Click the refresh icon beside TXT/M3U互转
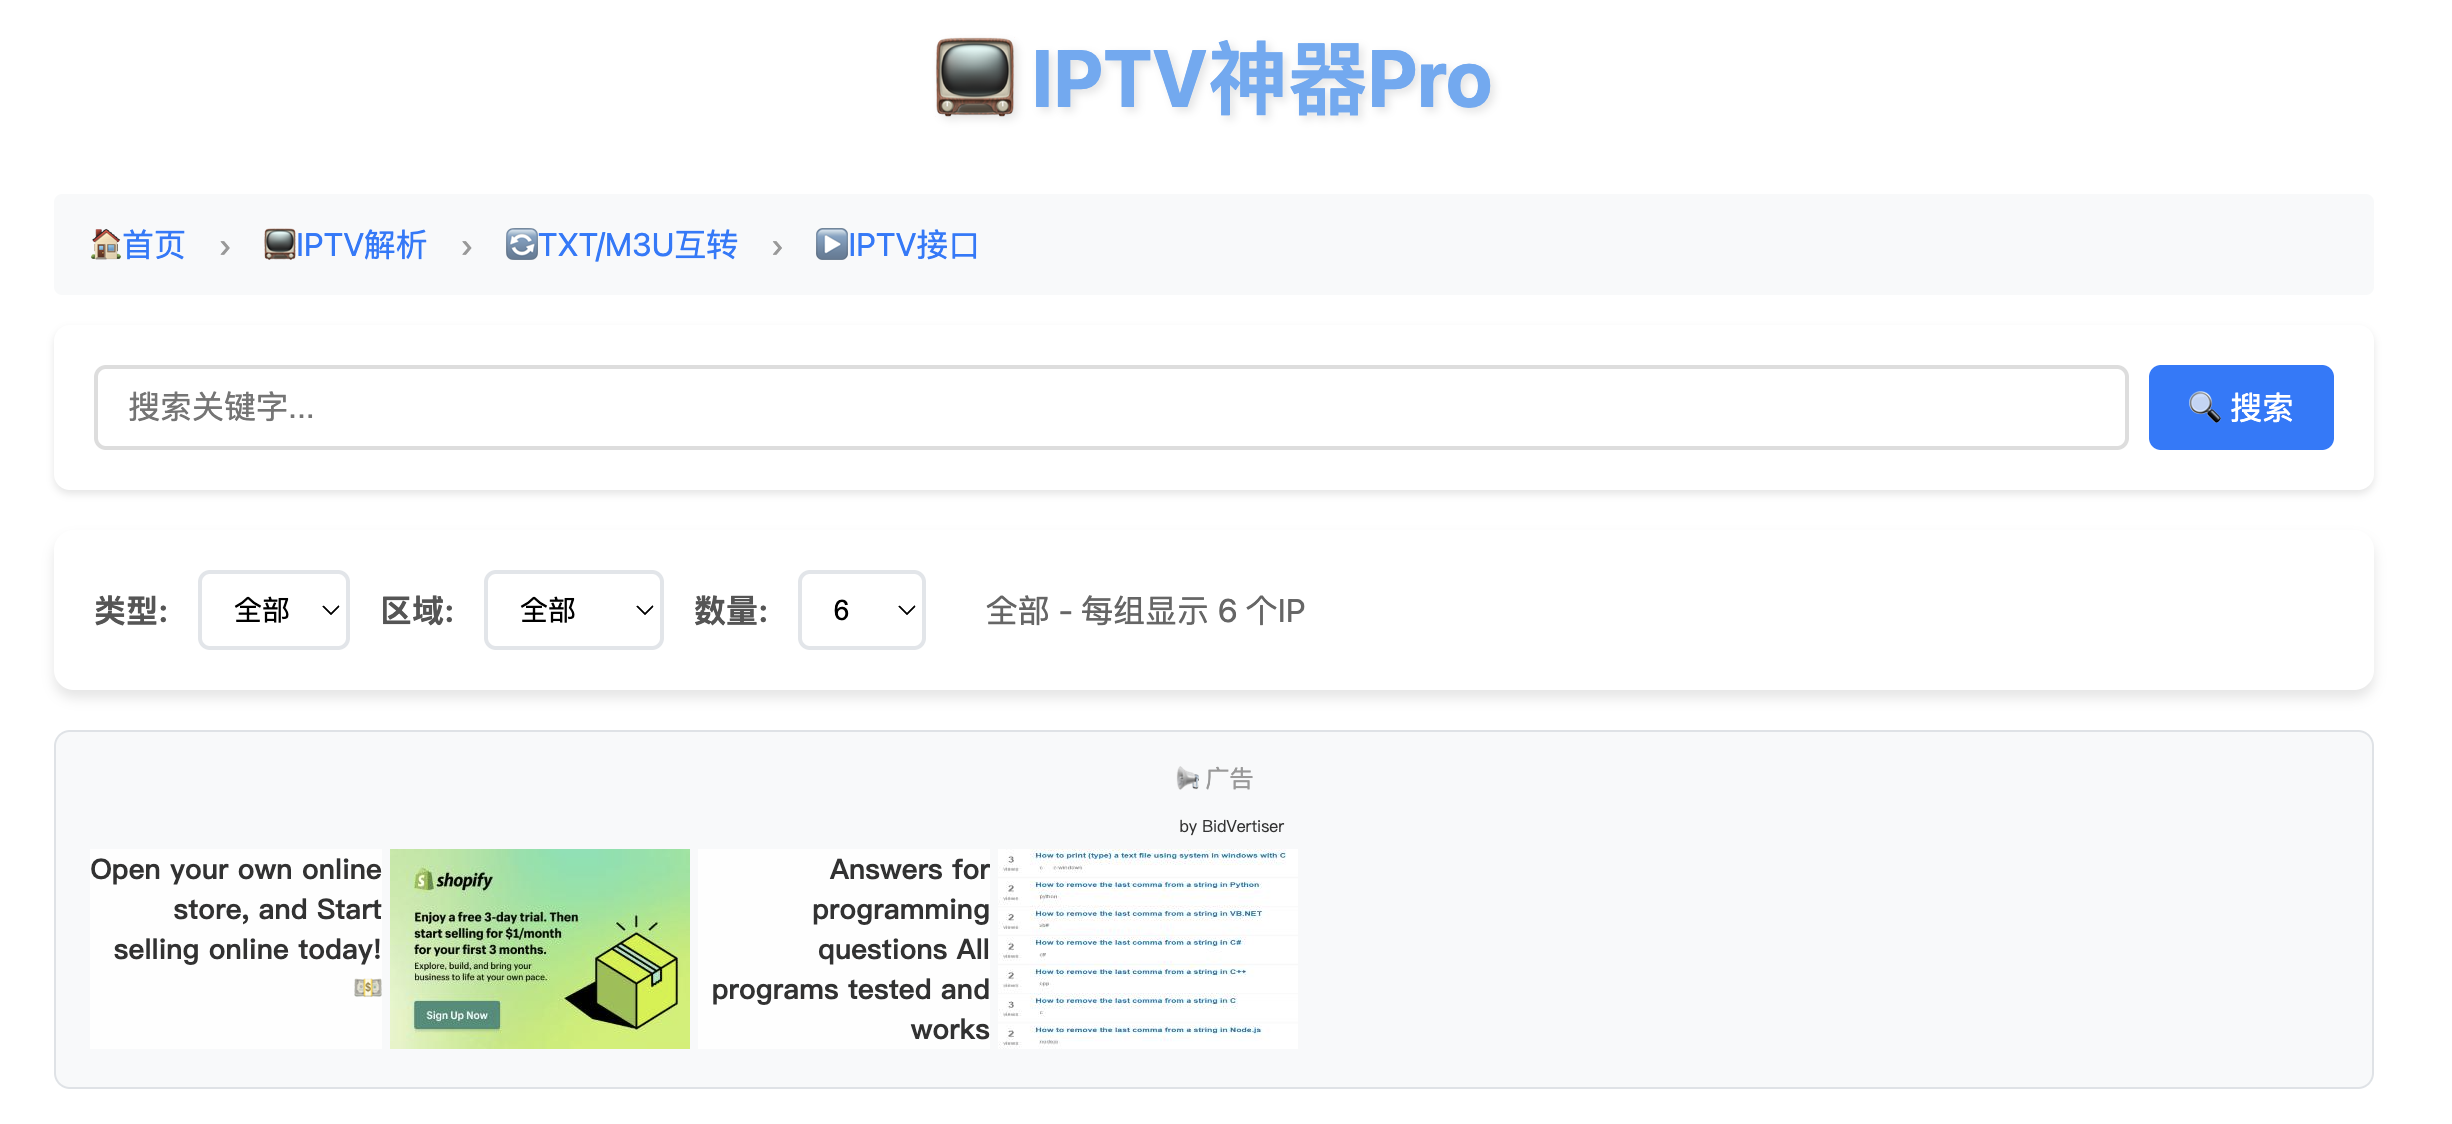The image size is (2452, 1124). 521,244
